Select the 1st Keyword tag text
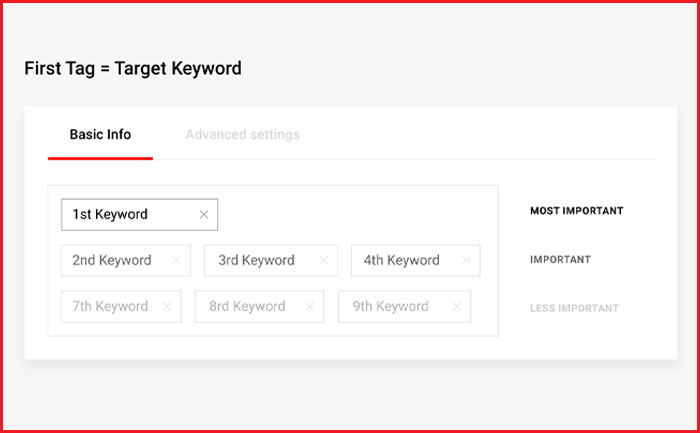 click(x=110, y=215)
